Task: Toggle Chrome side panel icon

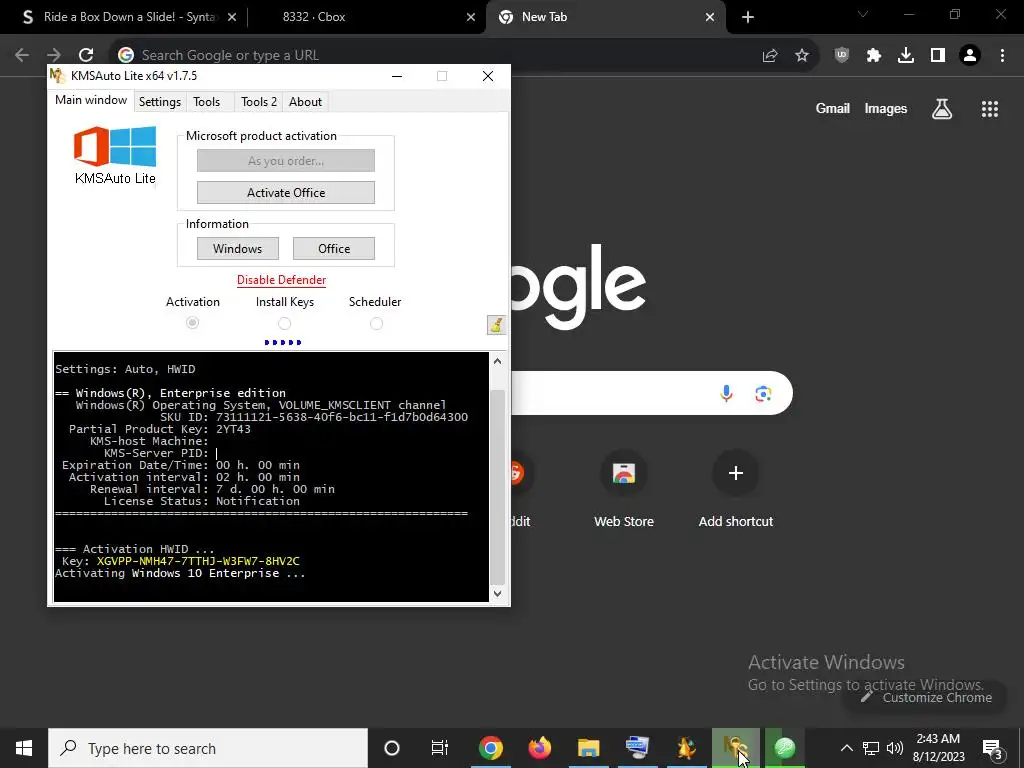Action: tap(938, 56)
